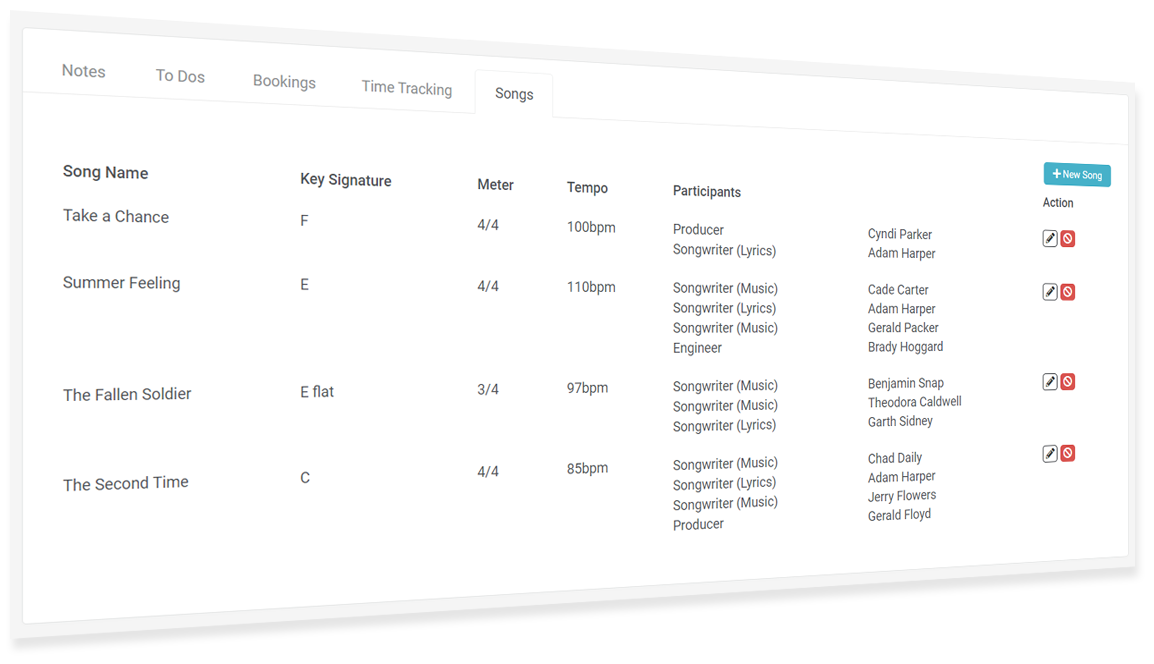Edit The Second Time song

[1050, 453]
